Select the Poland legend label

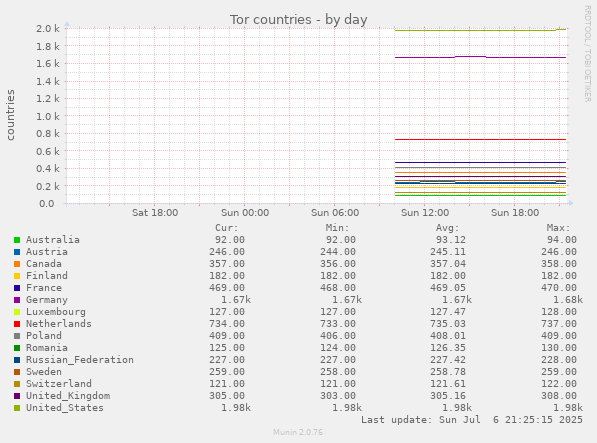(x=43, y=336)
